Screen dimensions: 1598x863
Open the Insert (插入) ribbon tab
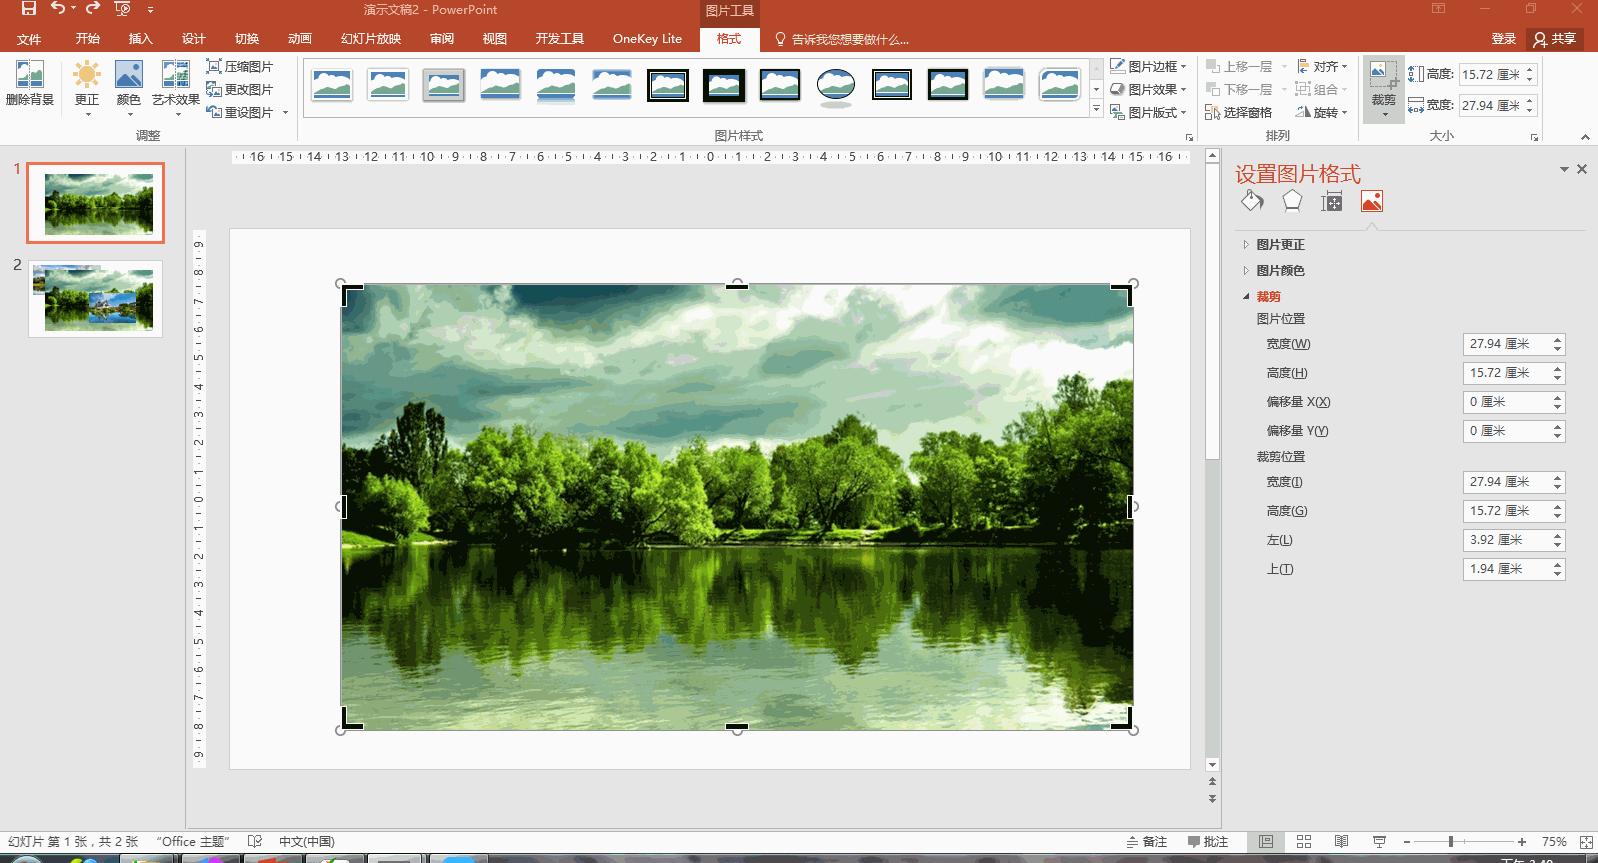140,39
